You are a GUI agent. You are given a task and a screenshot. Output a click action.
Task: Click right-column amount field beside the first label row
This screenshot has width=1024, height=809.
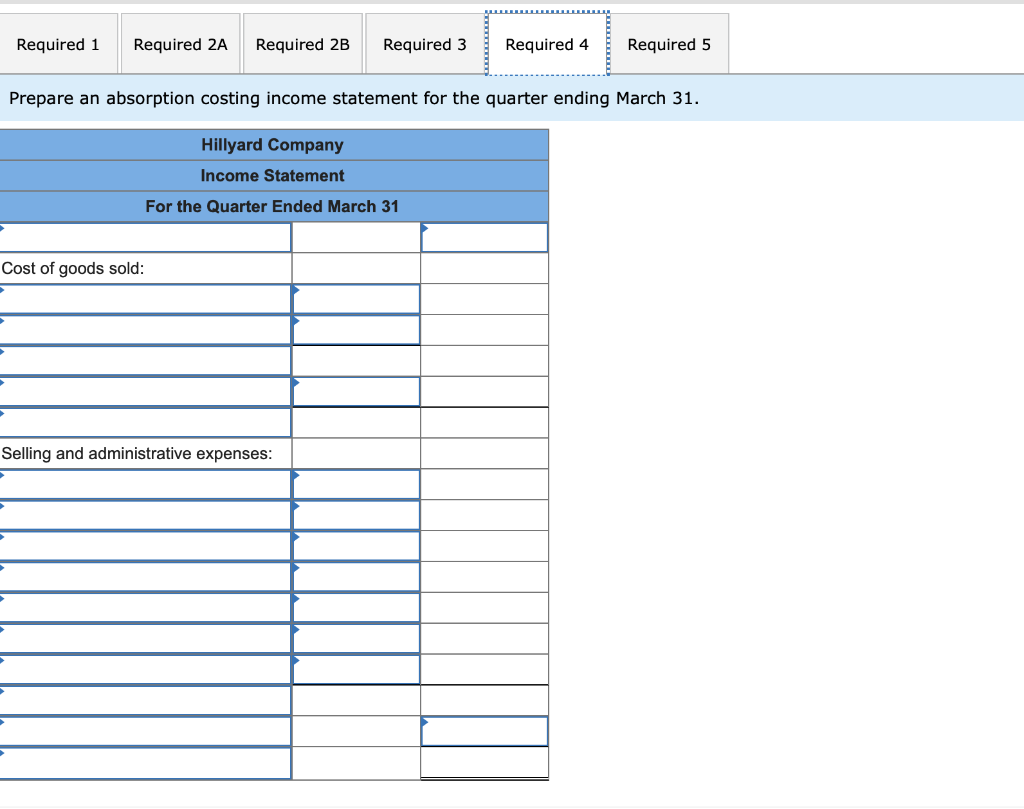click(485, 238)
